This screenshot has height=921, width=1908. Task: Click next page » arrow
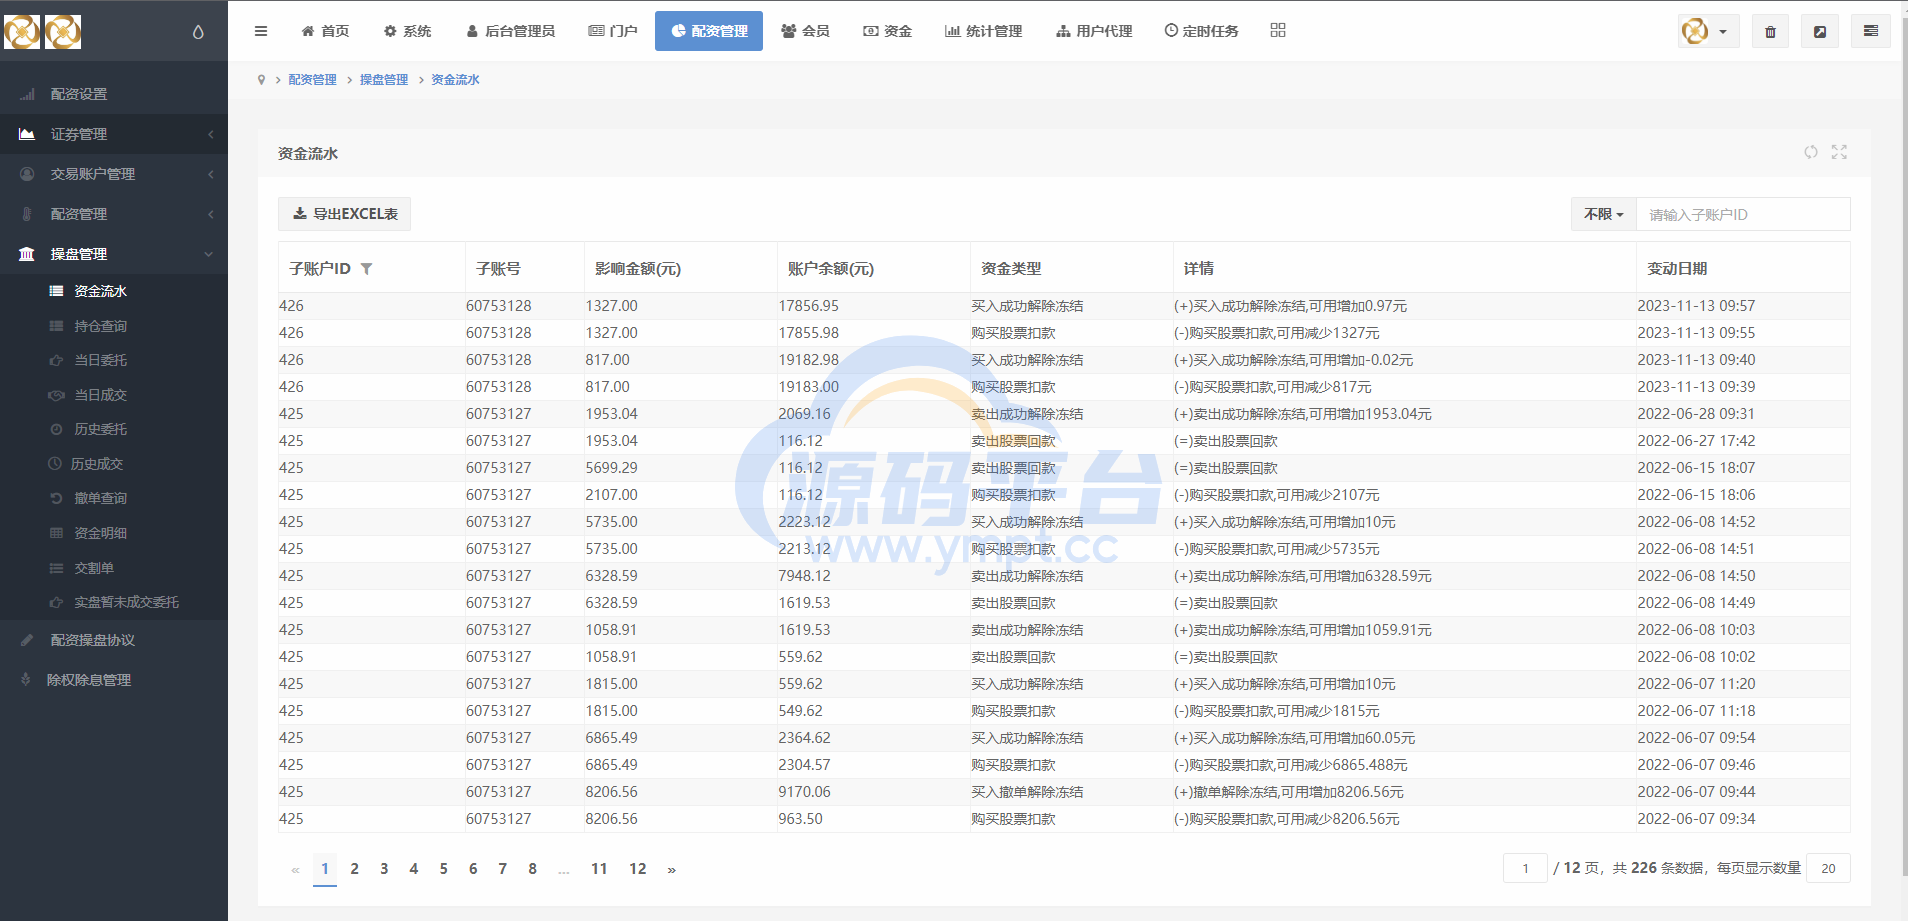[x=672, y=869]
